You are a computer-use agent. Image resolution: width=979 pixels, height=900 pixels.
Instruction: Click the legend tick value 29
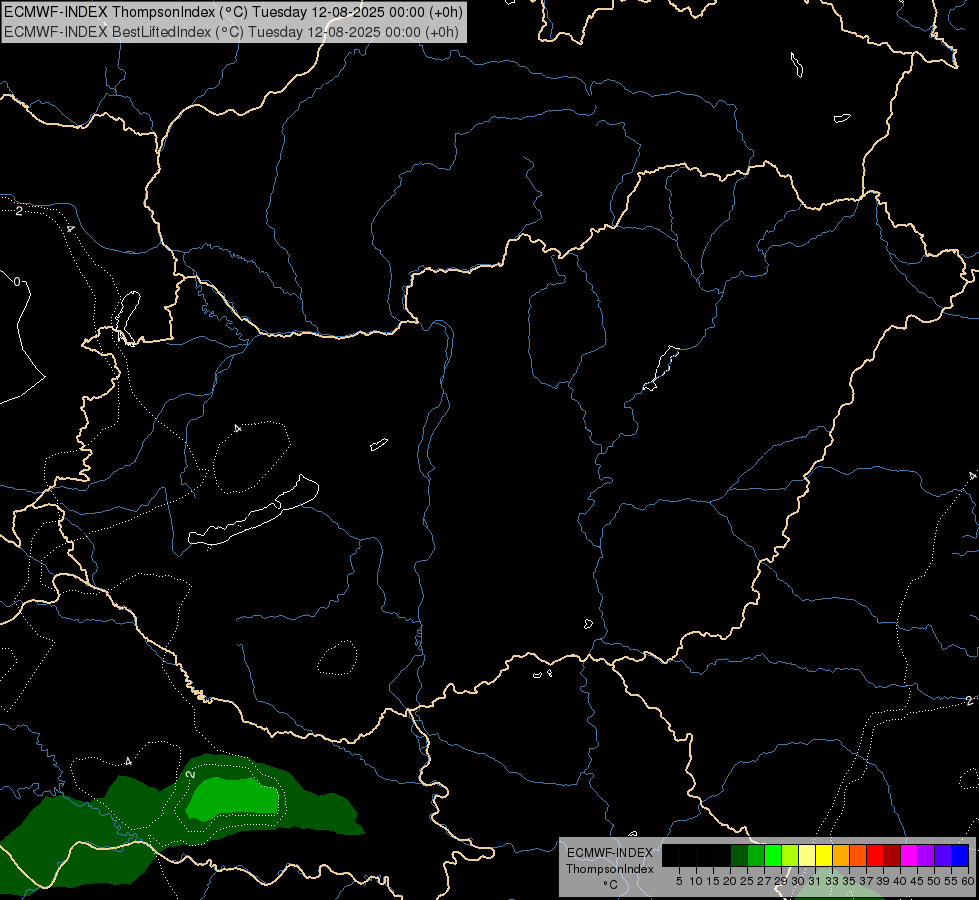coord(781,881)
